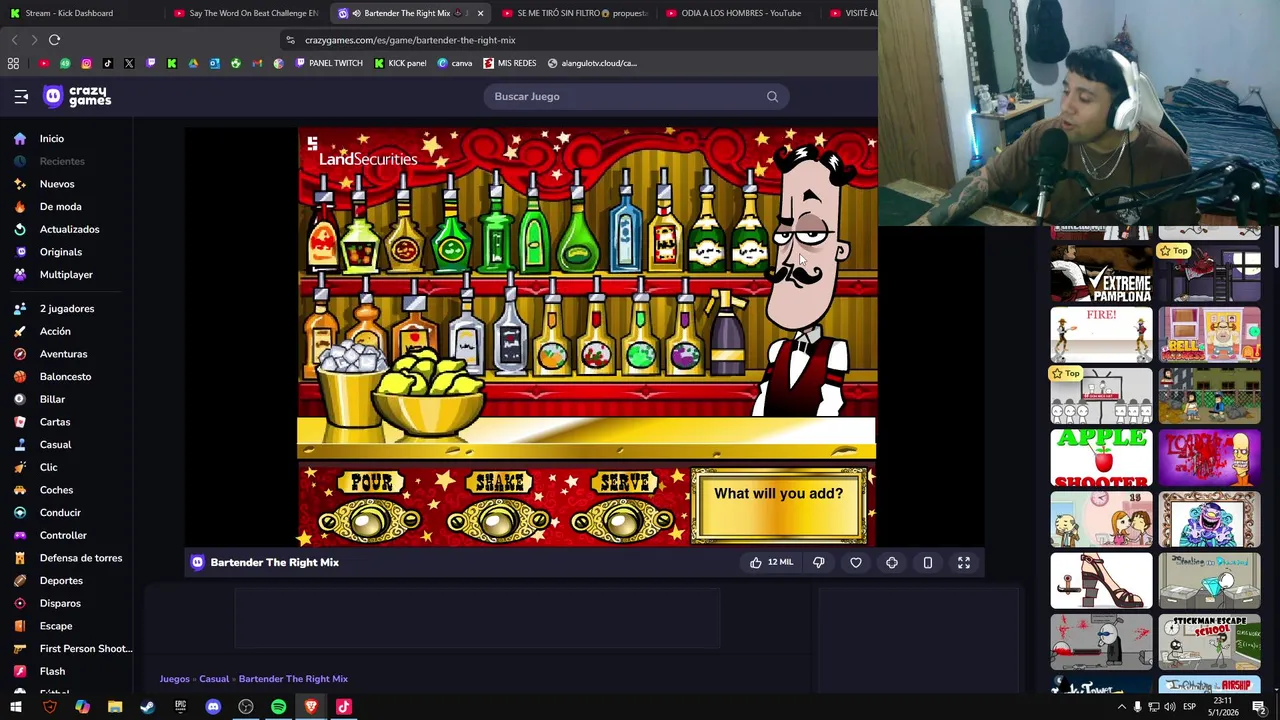Open Apple Shooter game thumbnail
Screen dimensions: 1280x720
(1101, 457)
